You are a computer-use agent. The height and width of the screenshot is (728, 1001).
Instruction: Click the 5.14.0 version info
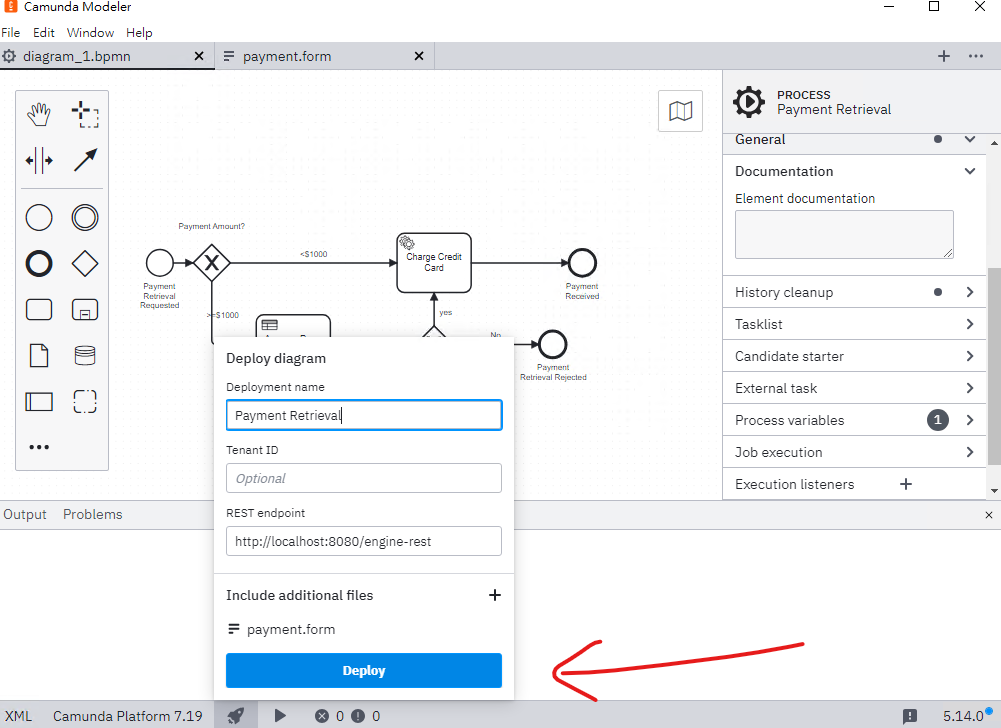click(963, 717)
